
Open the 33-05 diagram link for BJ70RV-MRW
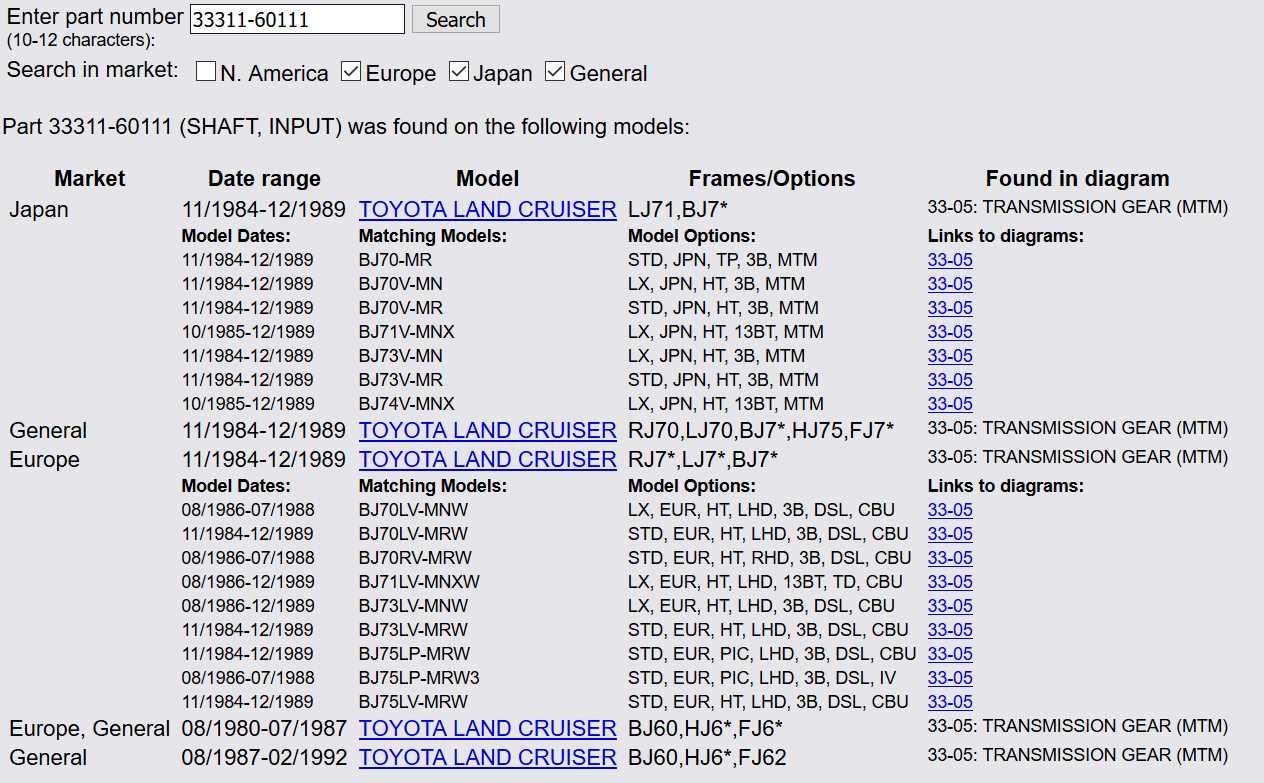click(x=950, y=558)
